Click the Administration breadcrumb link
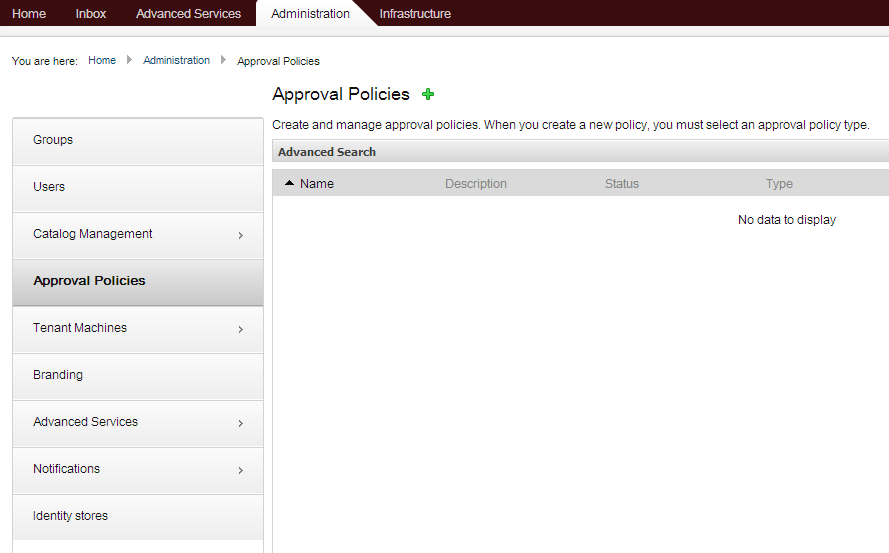889x553 pixels. 176,61
